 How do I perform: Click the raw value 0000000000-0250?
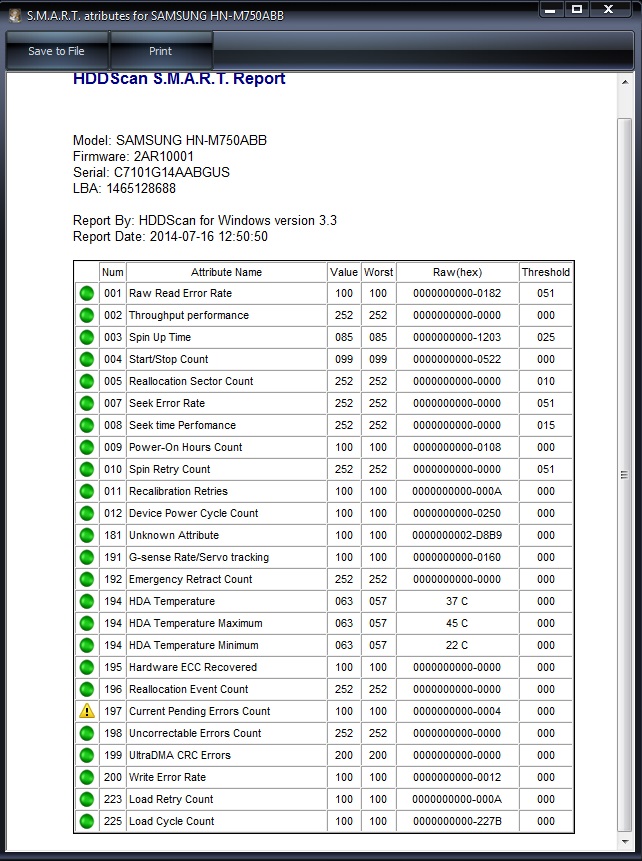click(457, 513)
